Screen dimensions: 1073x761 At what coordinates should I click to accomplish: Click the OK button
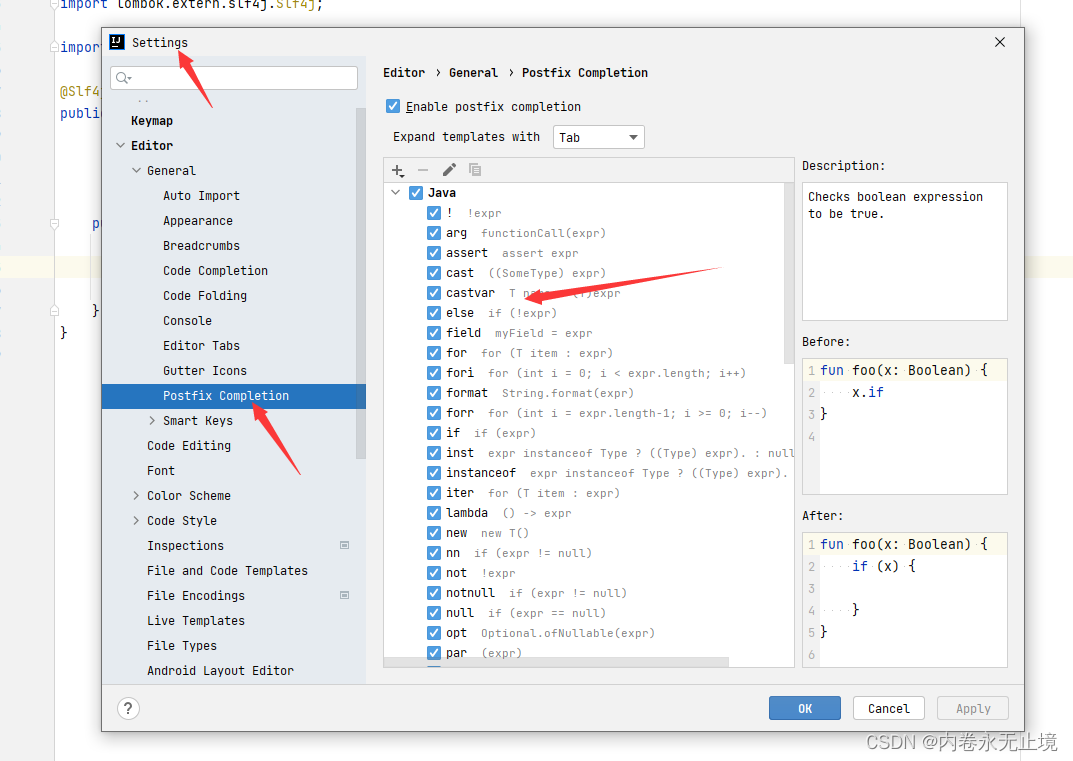(805, 708)
